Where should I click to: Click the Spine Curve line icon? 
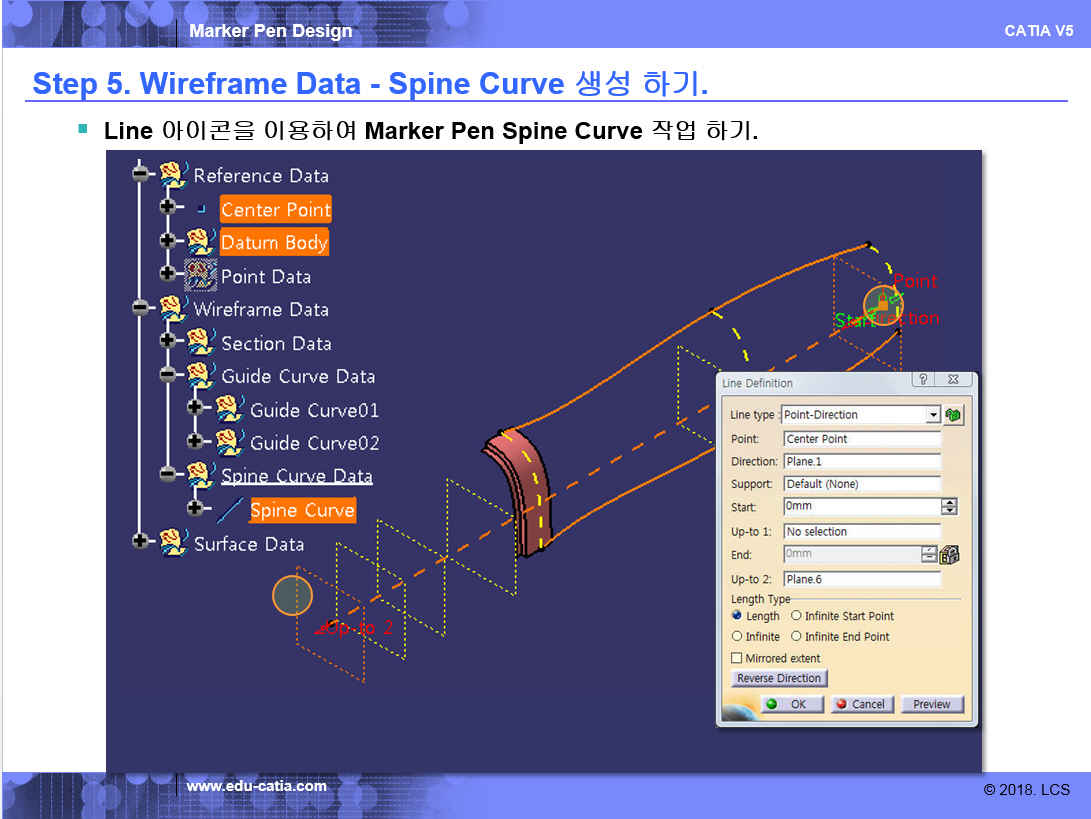click(x=231, y=510)
